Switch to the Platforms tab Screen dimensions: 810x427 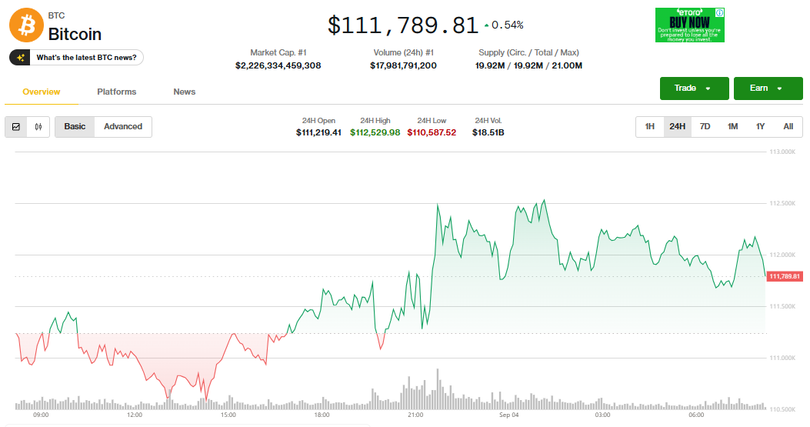117,92
